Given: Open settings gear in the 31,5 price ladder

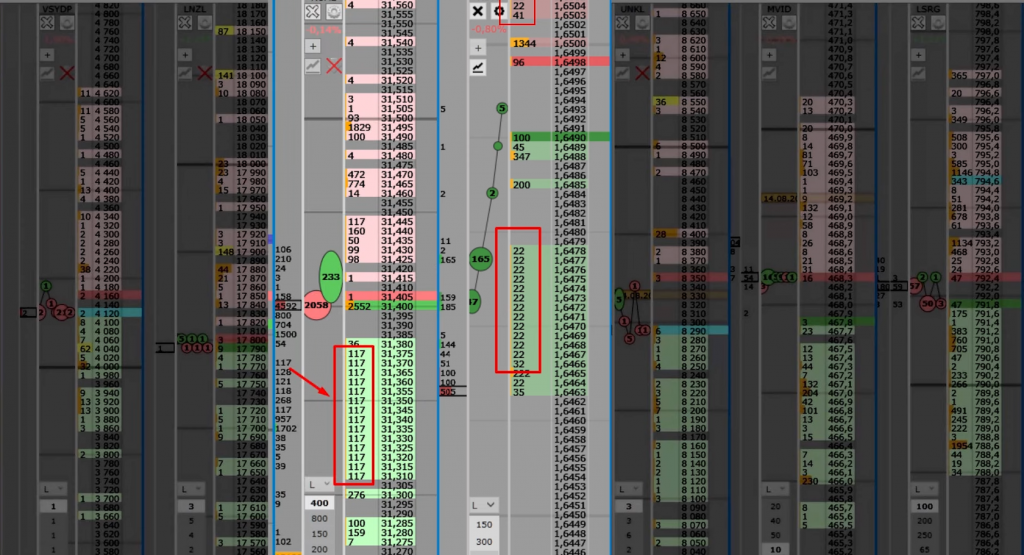Looking at the screenshot, I should (334, 11).
